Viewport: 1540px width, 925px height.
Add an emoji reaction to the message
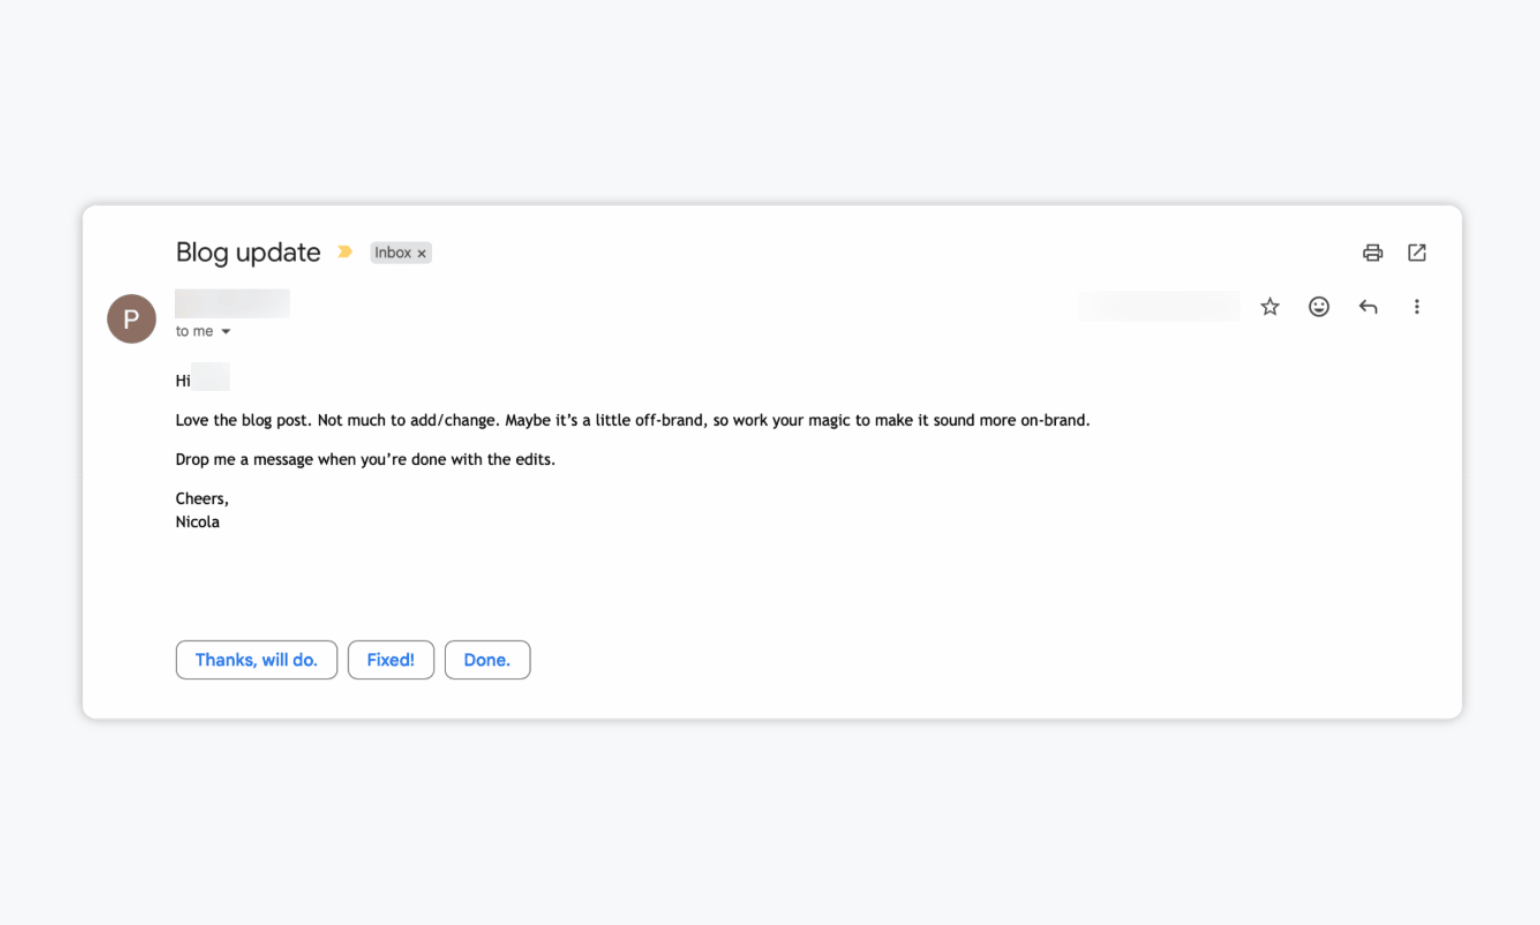[1319, 307]
